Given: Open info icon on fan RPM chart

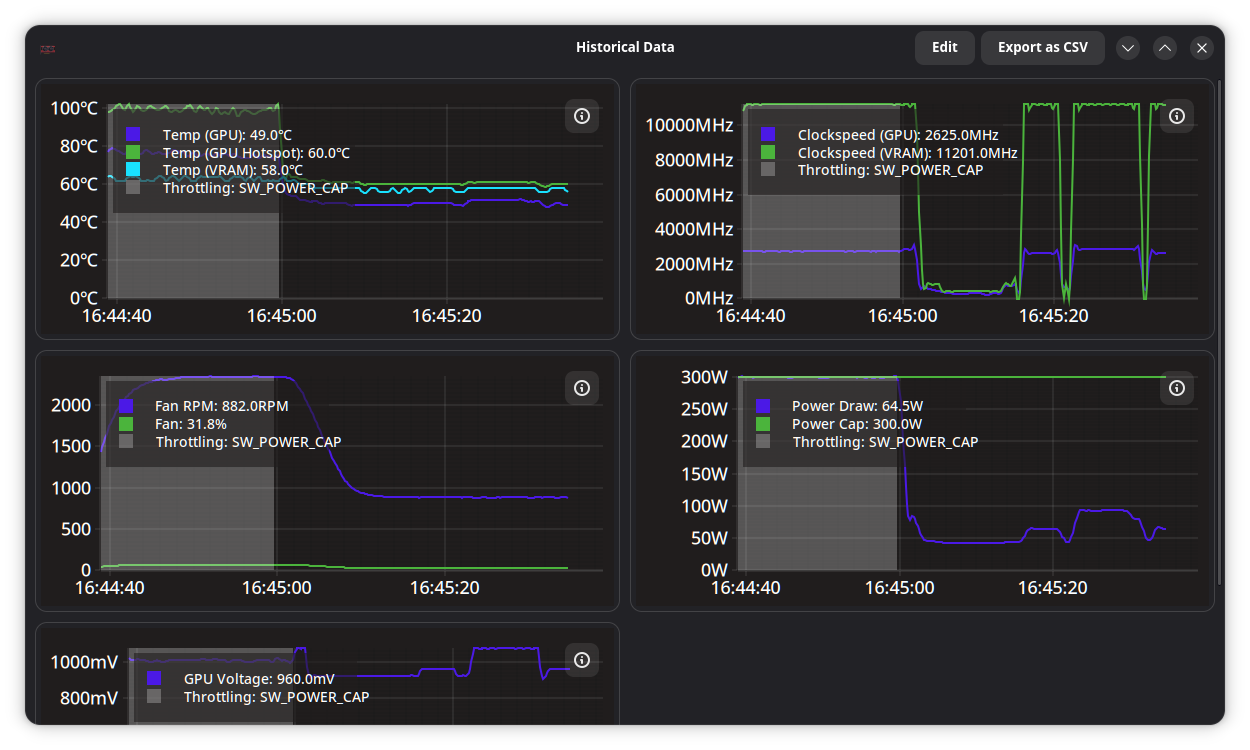Looking at the screenshot, I should point(582,388).
